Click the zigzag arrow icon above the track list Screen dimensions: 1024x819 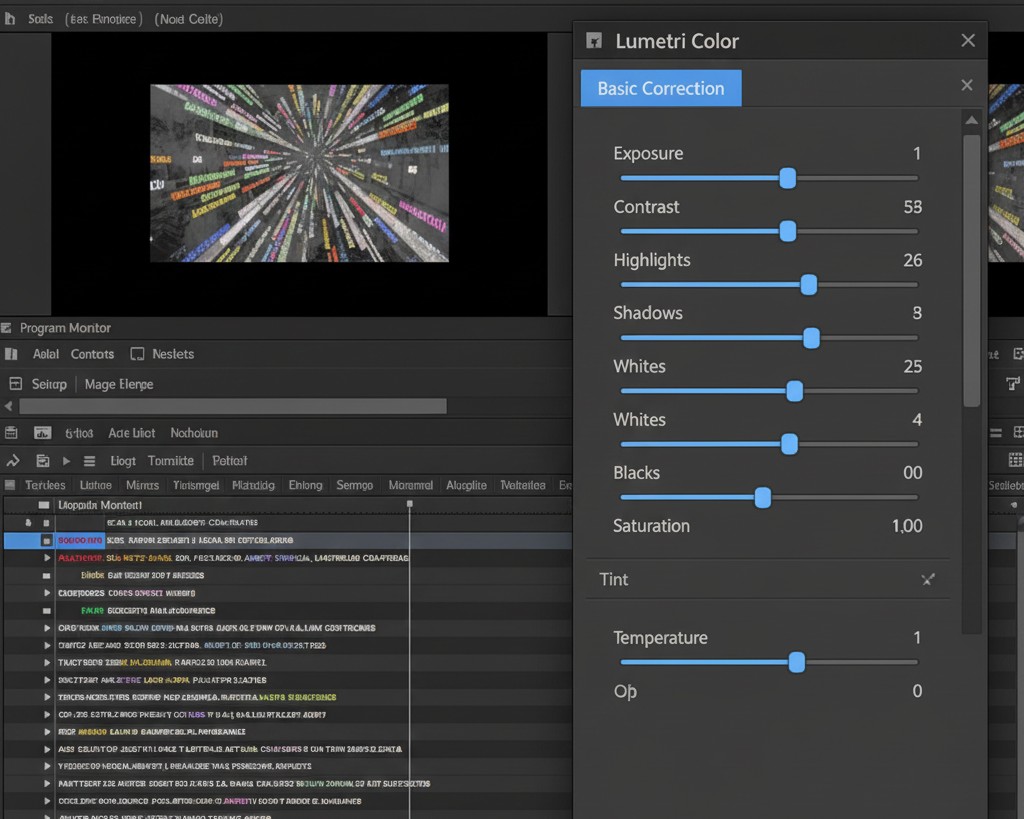pos(13,460)
